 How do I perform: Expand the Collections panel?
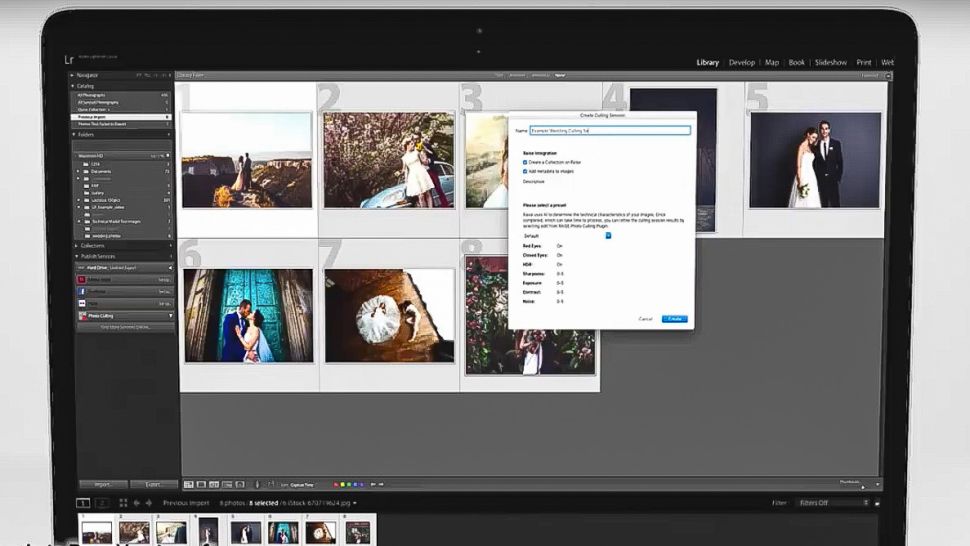77,245
